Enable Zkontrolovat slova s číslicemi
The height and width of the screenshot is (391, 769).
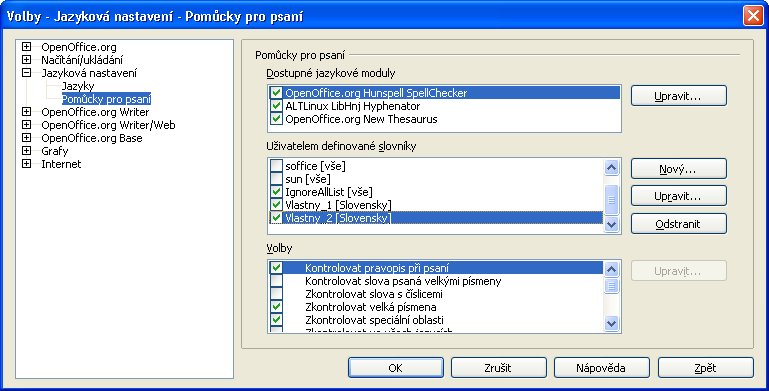pyautogui.click(x=276, y=294)
